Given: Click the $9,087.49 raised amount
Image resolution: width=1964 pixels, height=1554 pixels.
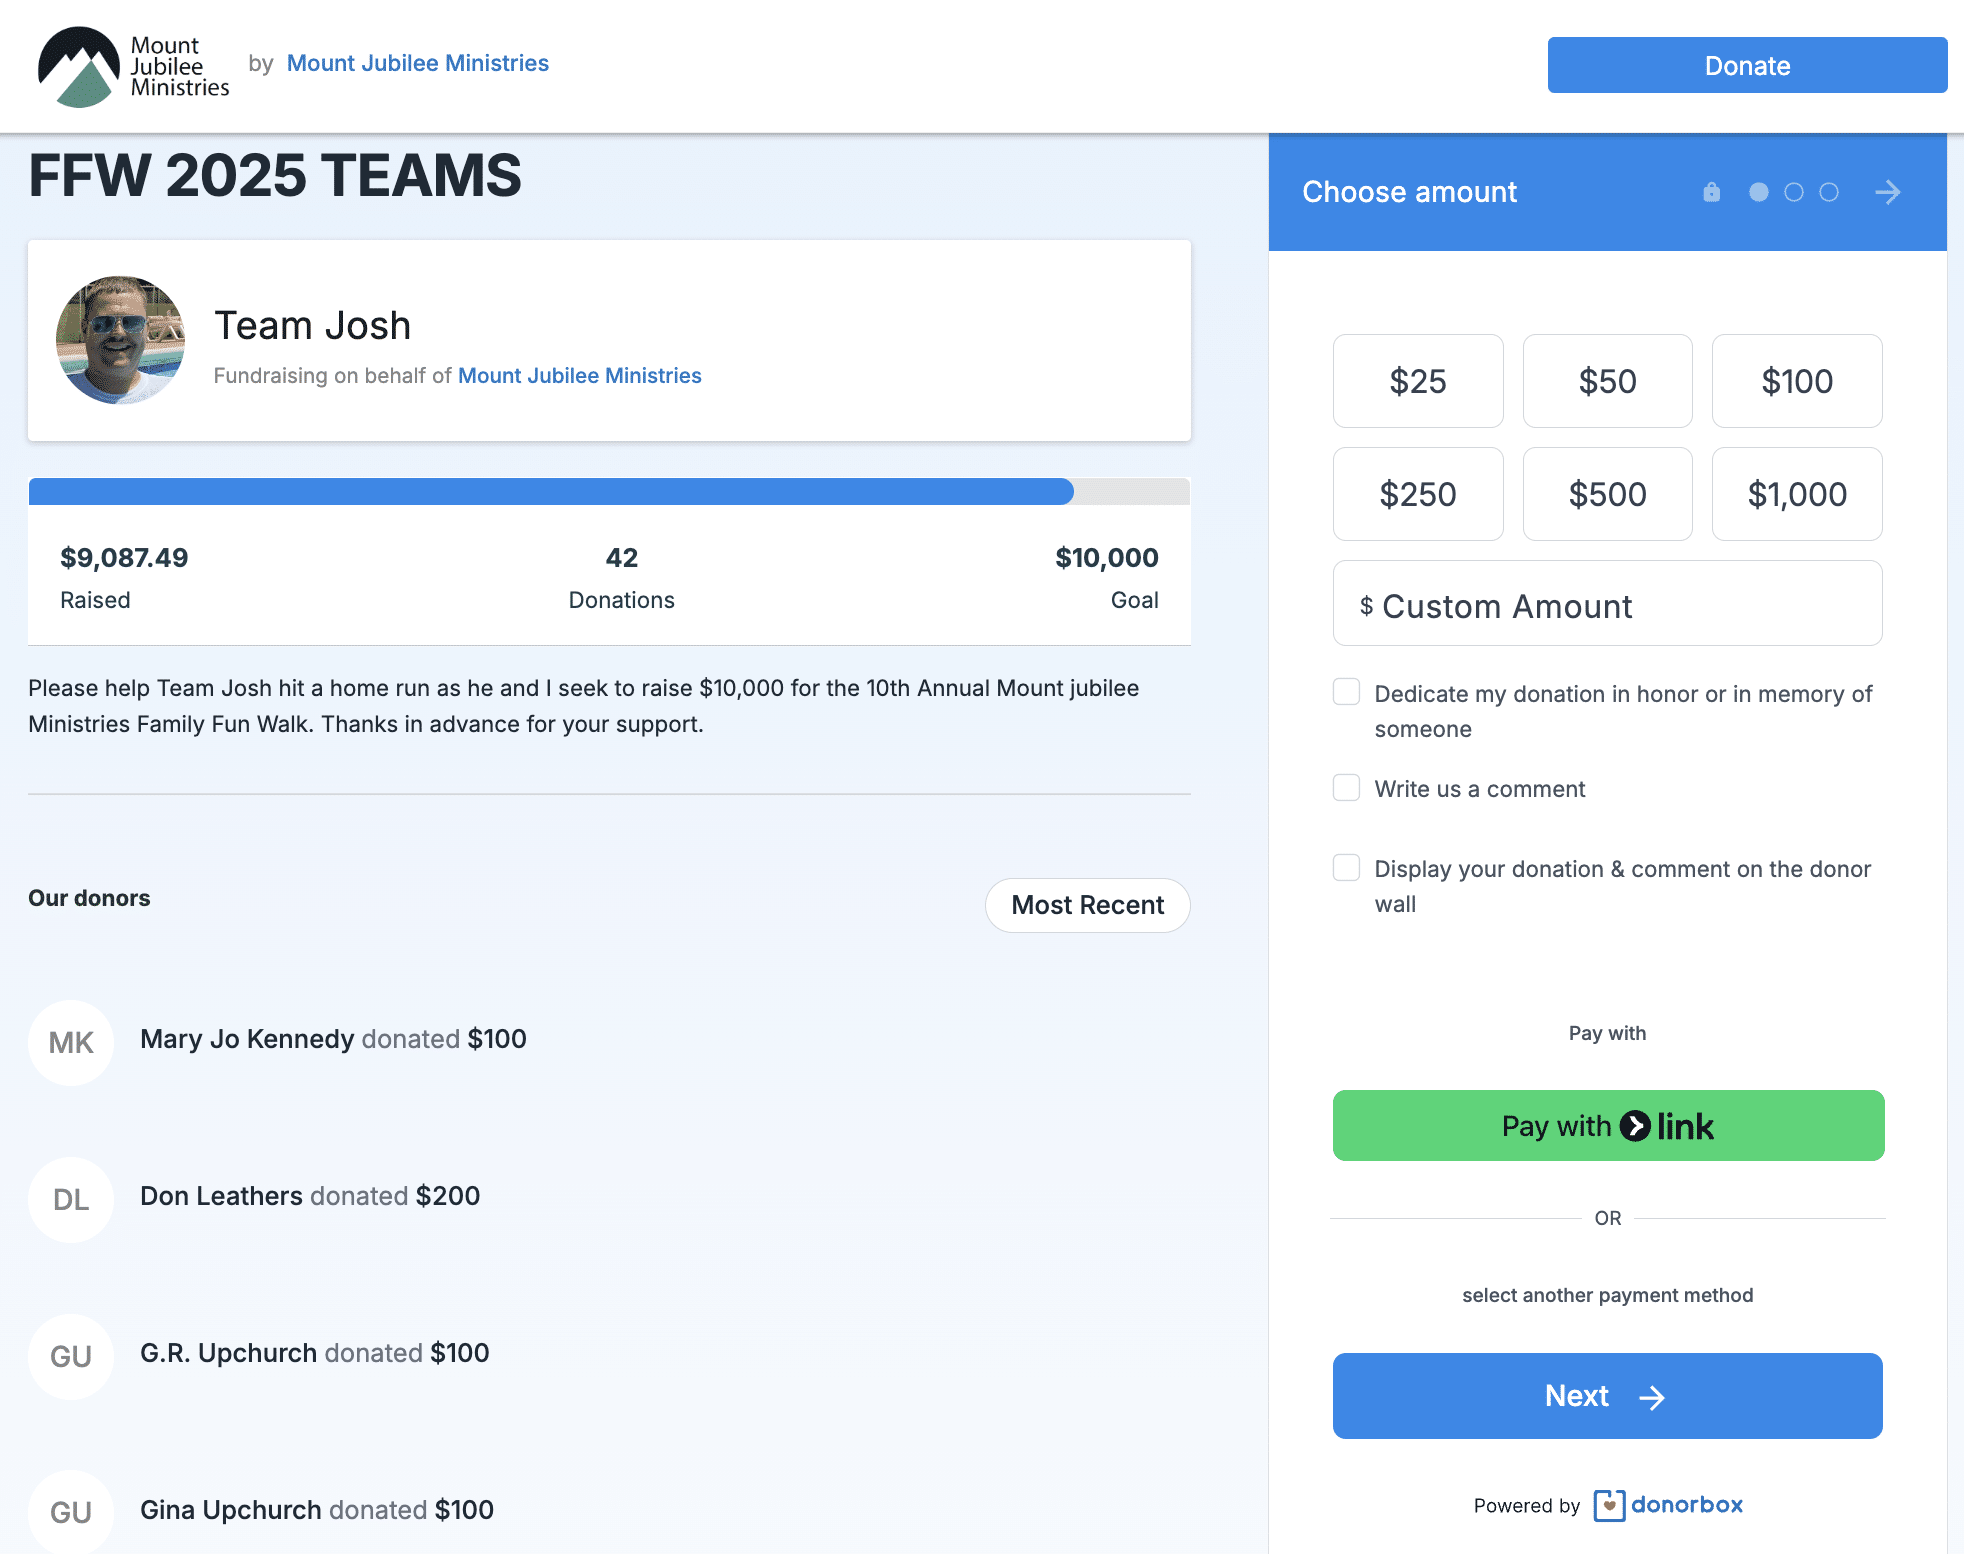Looking at the screenshot, I should click(124, 558).
